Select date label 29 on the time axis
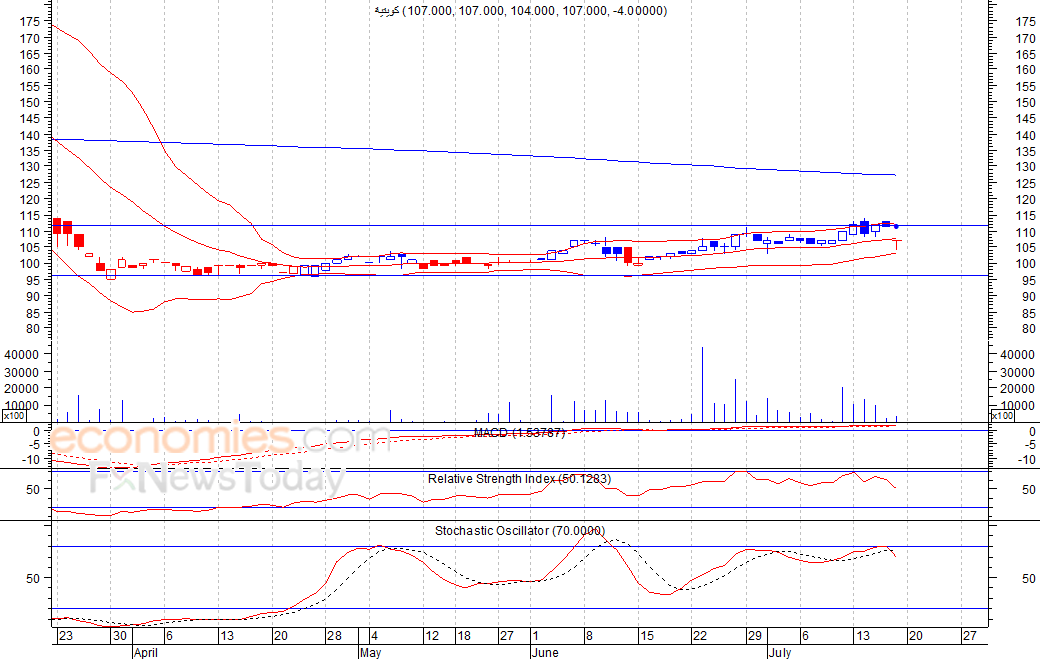Viewport: 1040px width, 659px height. click(755, 636)
